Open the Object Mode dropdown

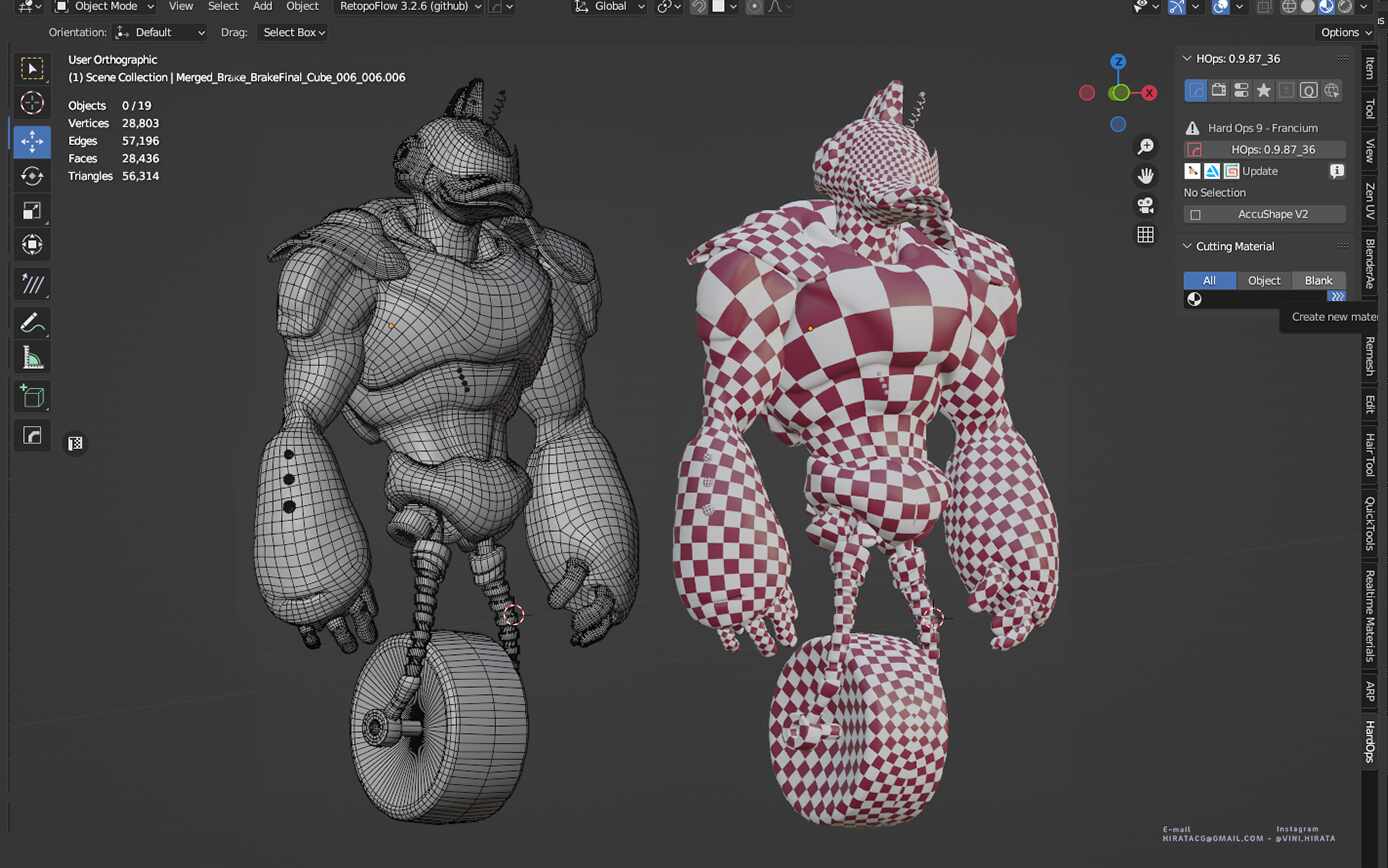pyautogui.click(x=105, y=6)
